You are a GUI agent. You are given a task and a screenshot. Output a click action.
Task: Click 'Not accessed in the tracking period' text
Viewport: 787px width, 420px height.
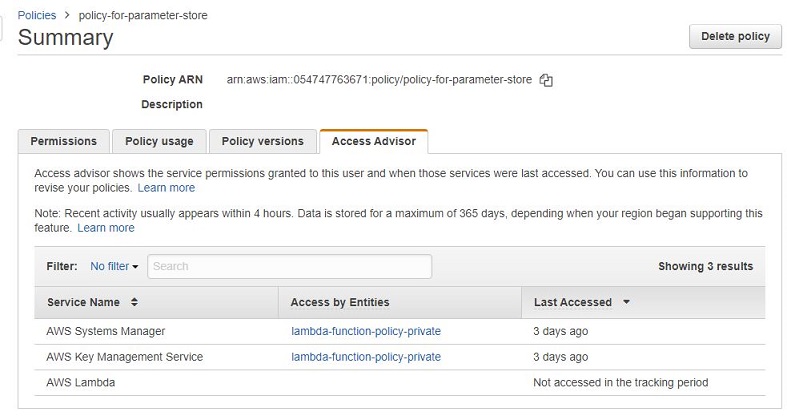[x=620, y=383]
